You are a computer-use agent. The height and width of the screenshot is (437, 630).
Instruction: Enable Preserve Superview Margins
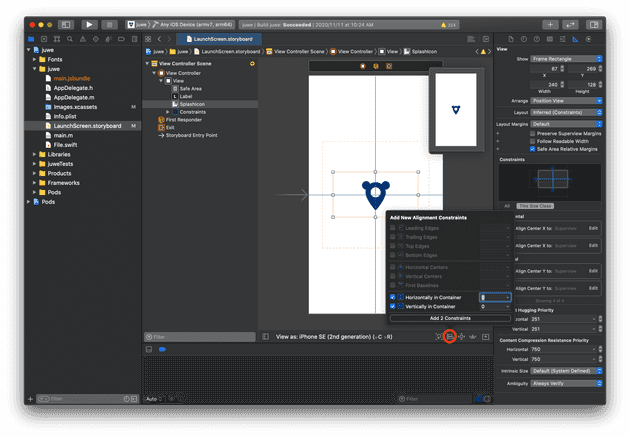point(532,133)
